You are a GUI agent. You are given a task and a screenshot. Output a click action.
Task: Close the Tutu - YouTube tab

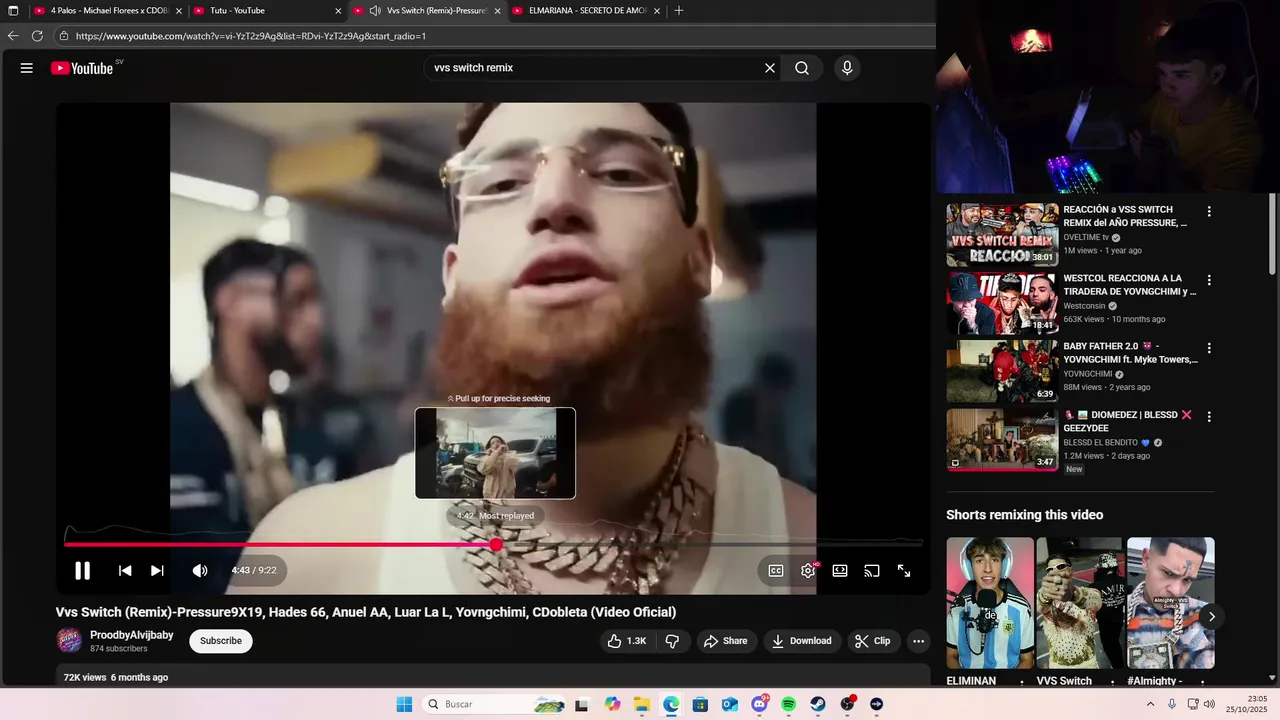point(338,11)
